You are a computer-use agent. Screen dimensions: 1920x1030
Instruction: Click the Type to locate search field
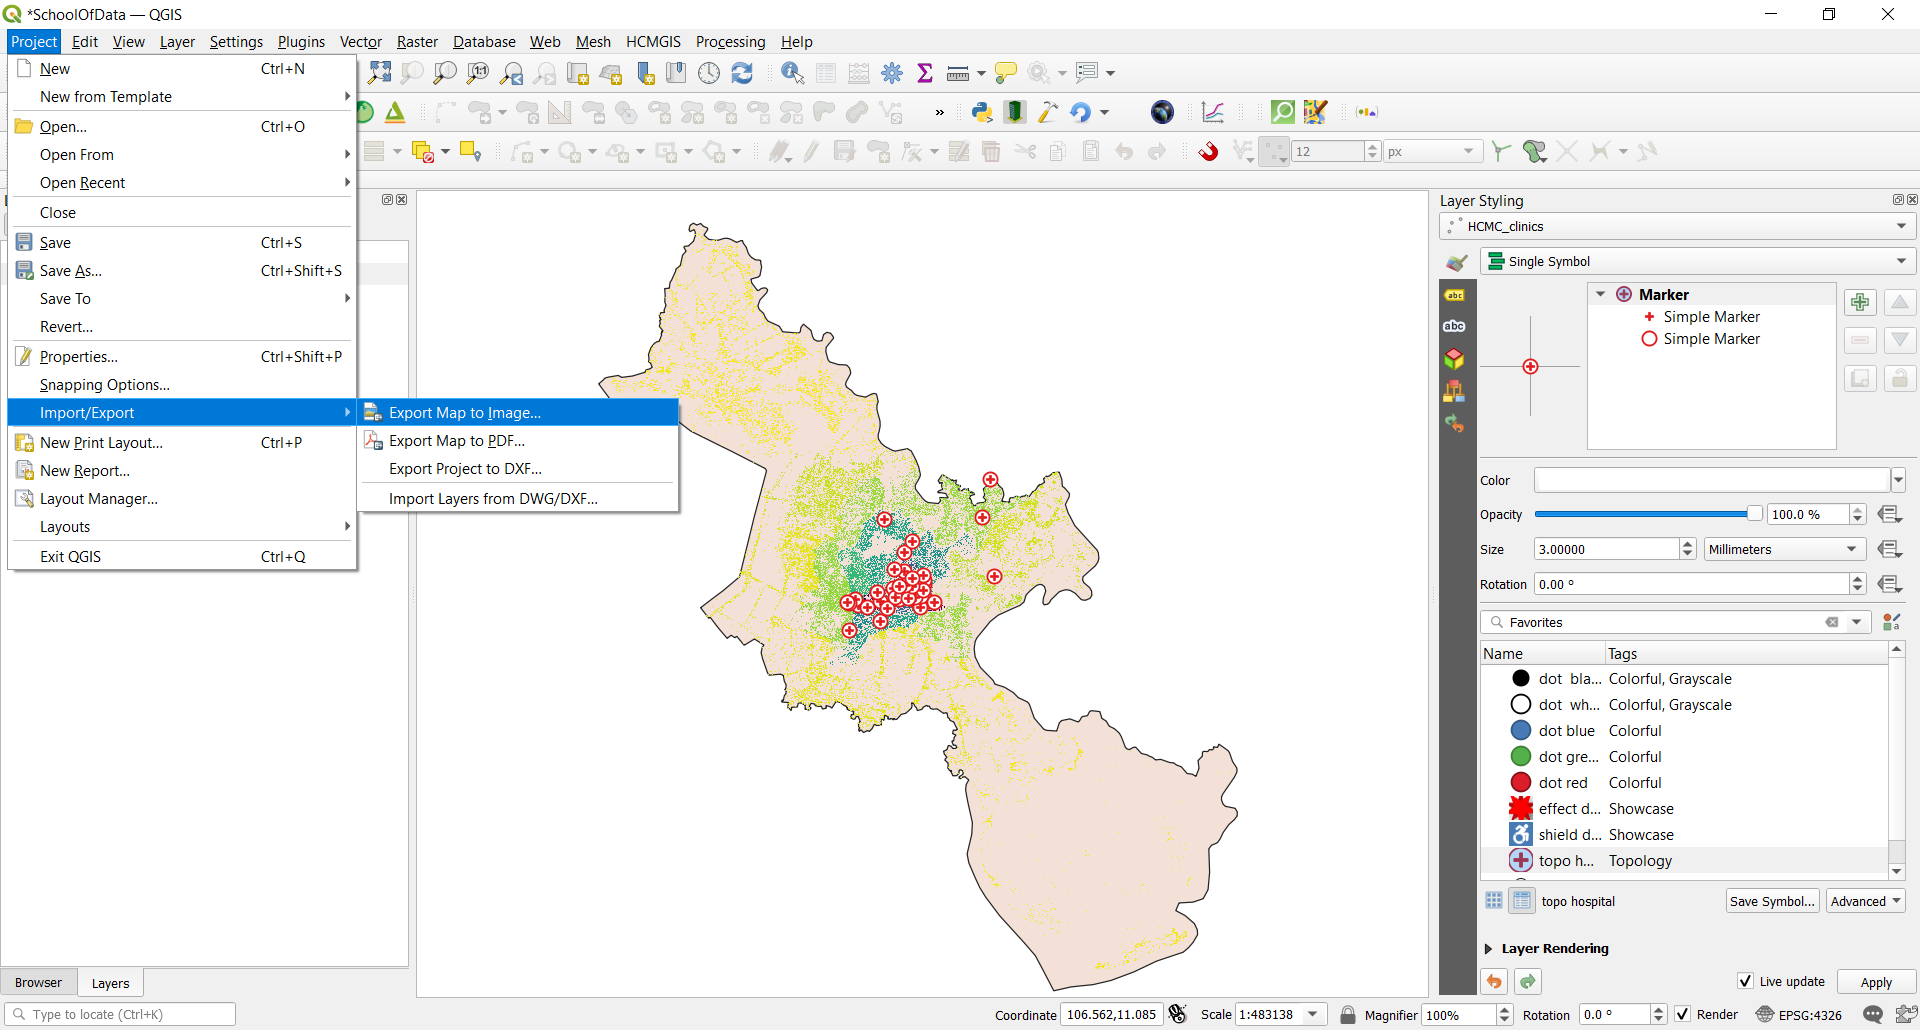click(120, 1014)
